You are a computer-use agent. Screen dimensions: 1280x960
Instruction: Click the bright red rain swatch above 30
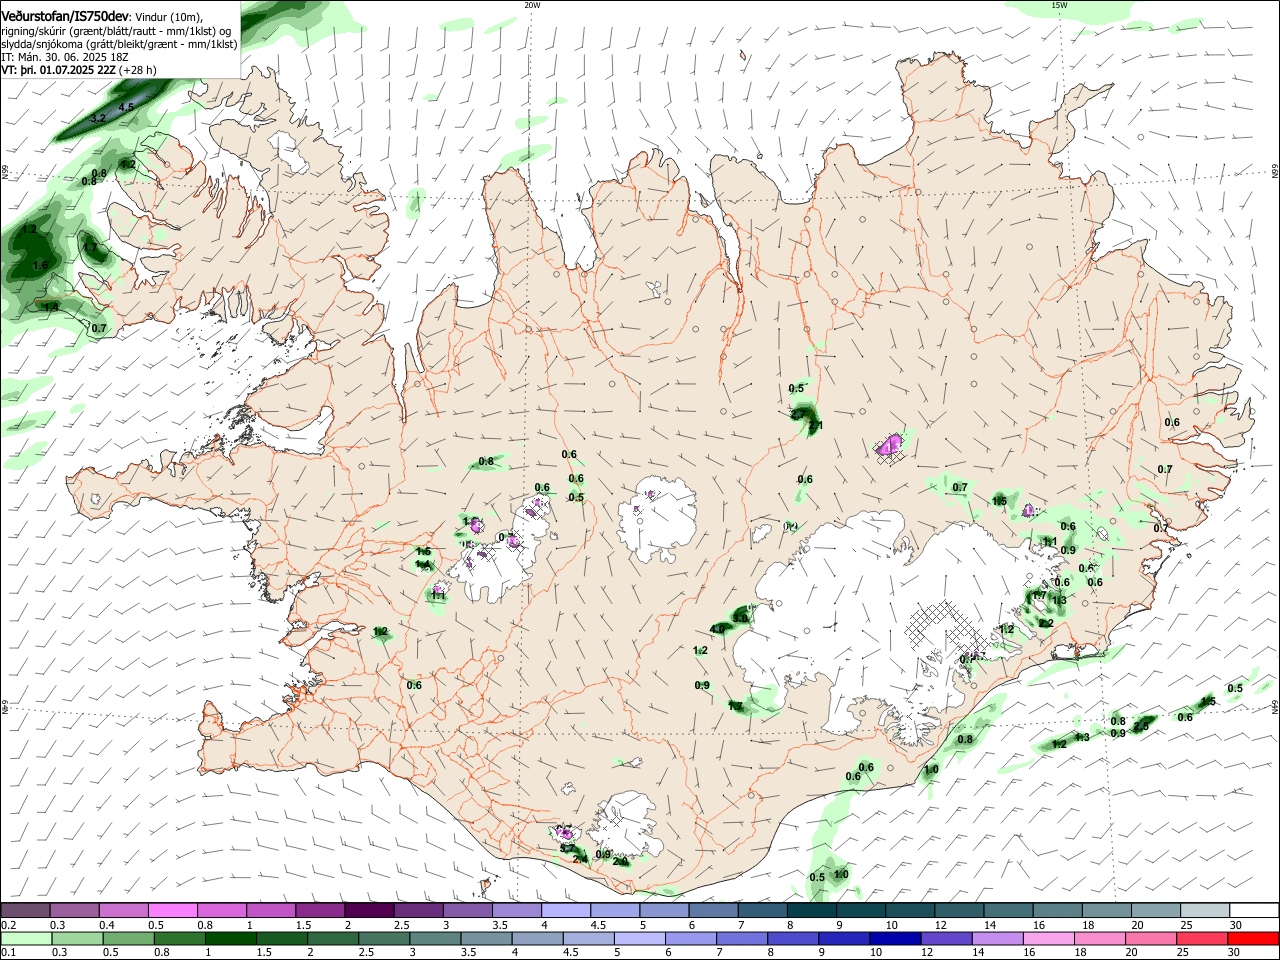coord(1253,938)
